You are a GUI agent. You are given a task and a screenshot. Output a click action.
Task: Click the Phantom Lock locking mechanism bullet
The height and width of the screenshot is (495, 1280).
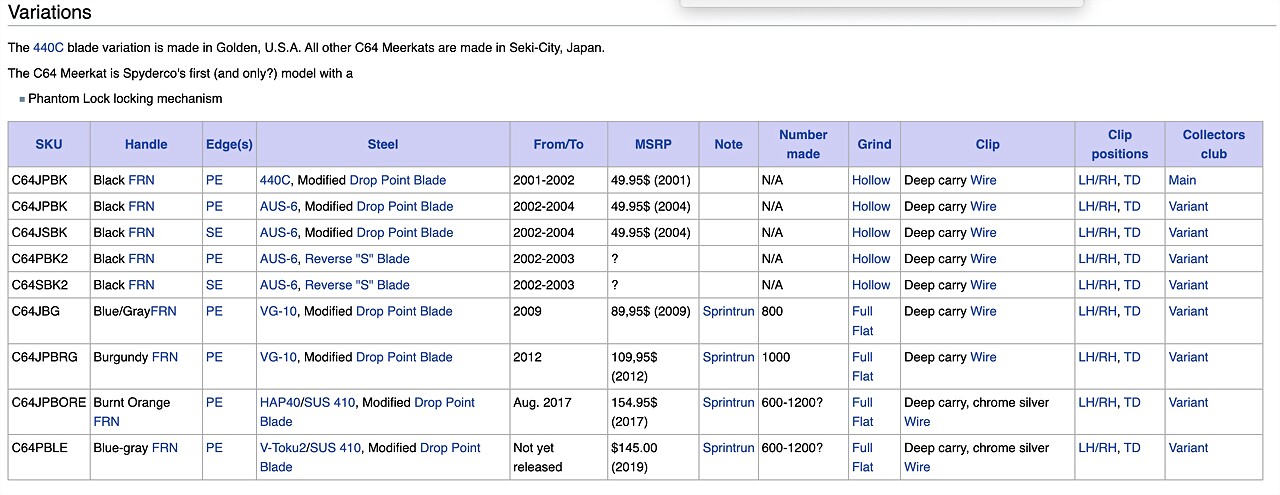click(125, 99)
